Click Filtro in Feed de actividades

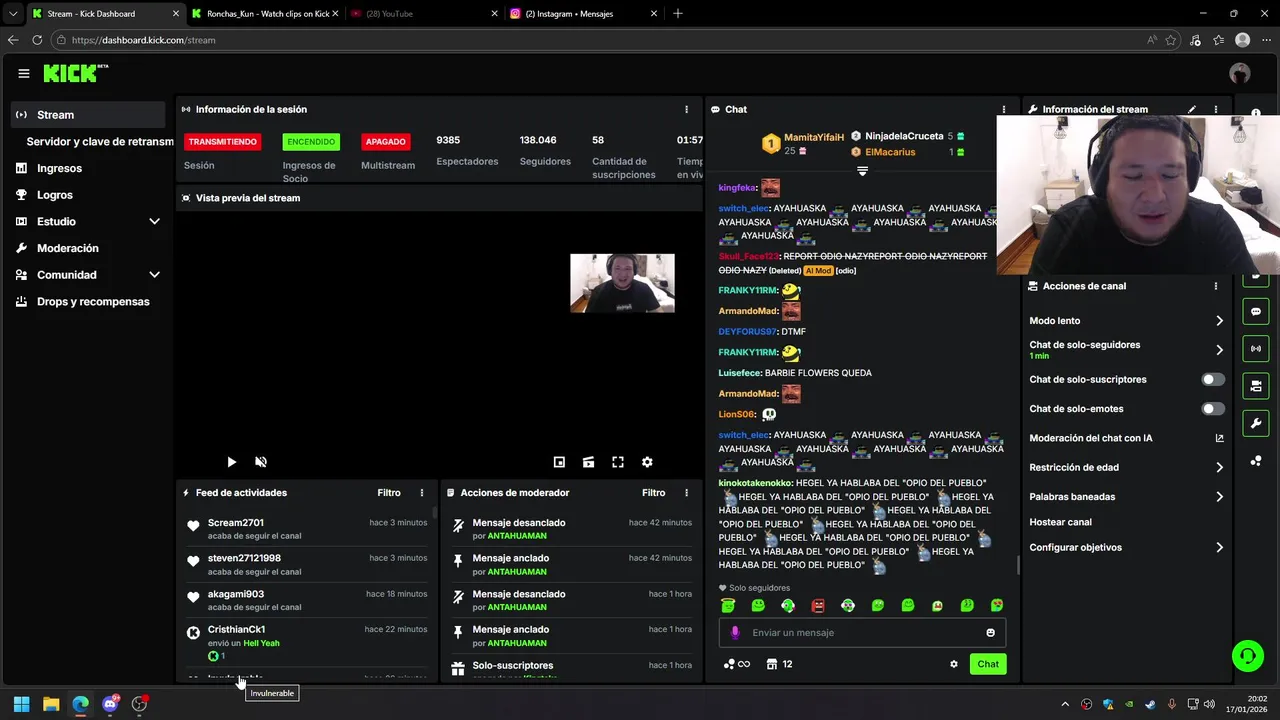click(x=389, y=493)
